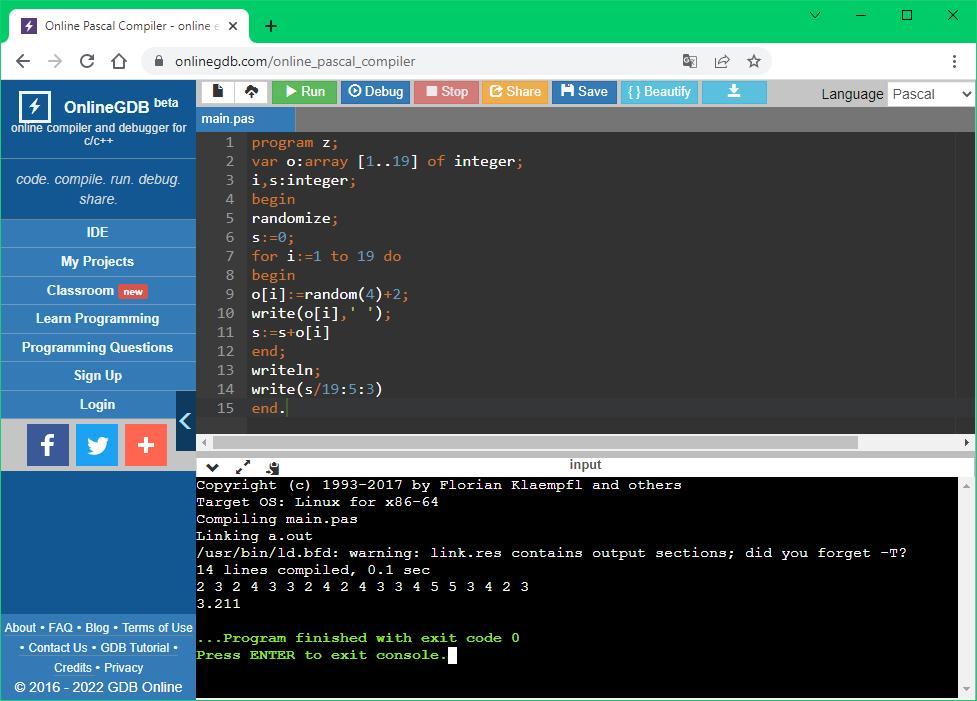
Task: Click the Stop button
Action: (447, 92)
